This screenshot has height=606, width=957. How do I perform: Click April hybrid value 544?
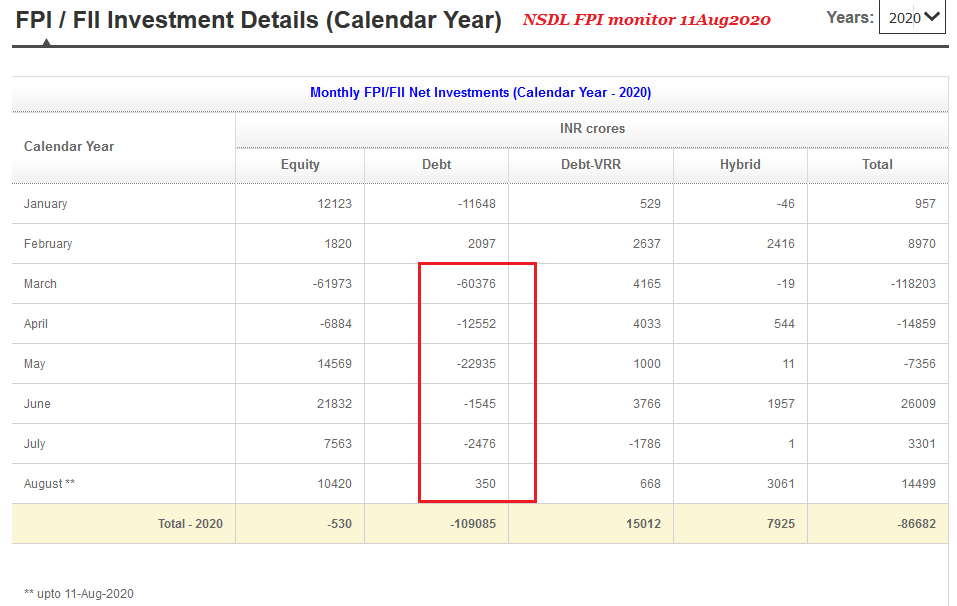click(x=784, y=324)
